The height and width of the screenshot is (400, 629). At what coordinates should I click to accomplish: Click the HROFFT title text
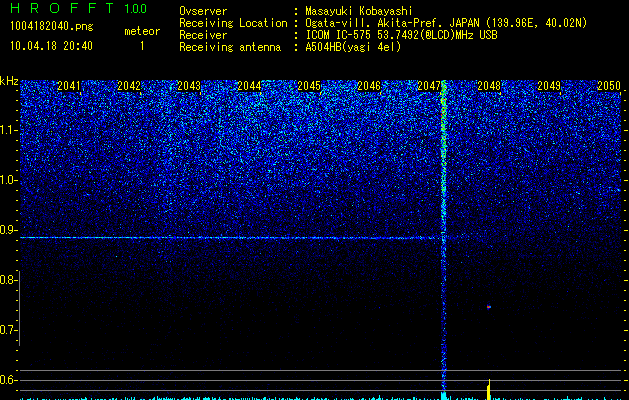pos(61,8)
